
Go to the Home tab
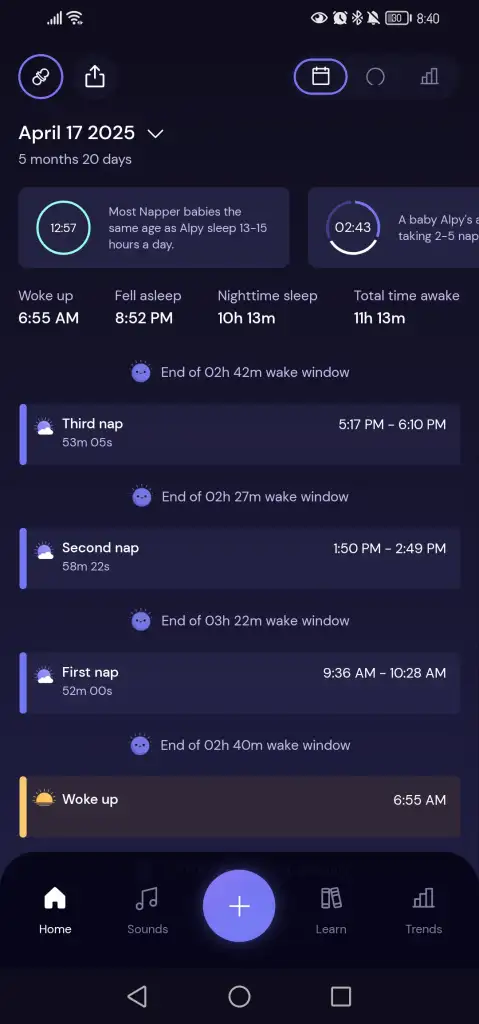tap(55, 910)
